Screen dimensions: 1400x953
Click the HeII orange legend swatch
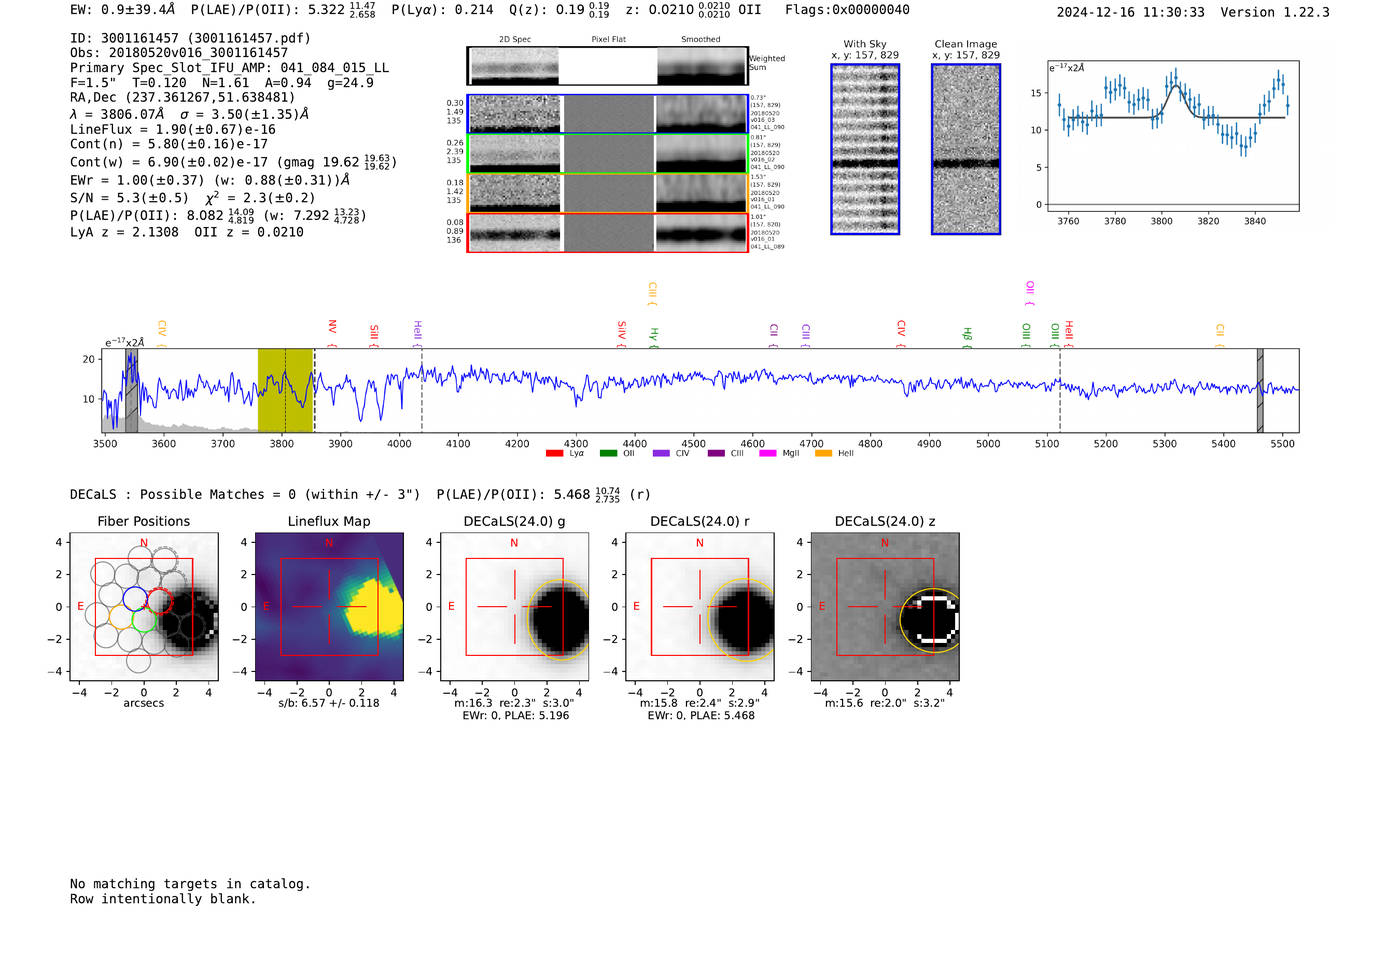tap(823, 454)
